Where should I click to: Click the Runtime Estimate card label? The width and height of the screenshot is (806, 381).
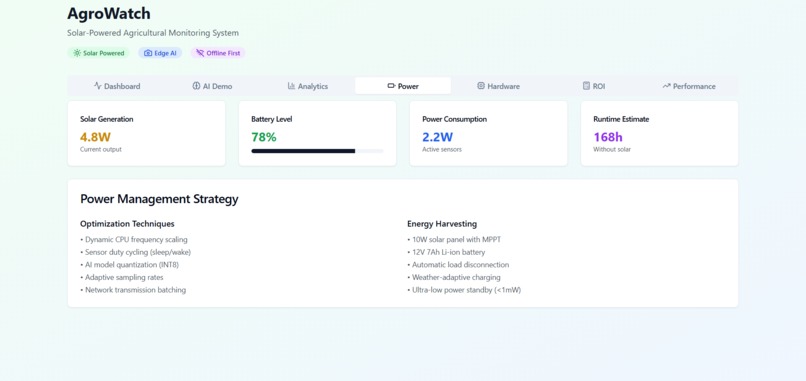click(x=621, y=119)
